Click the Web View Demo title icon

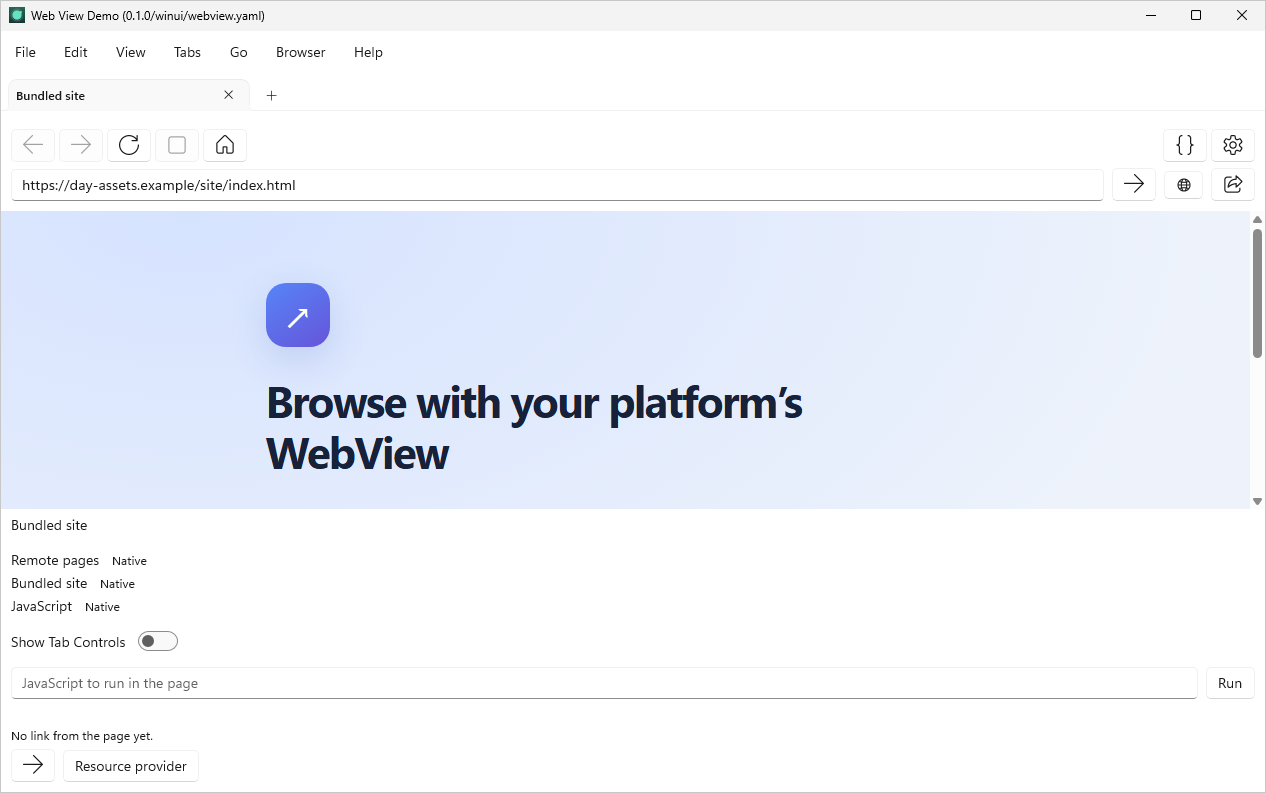(x=17, y=15)
